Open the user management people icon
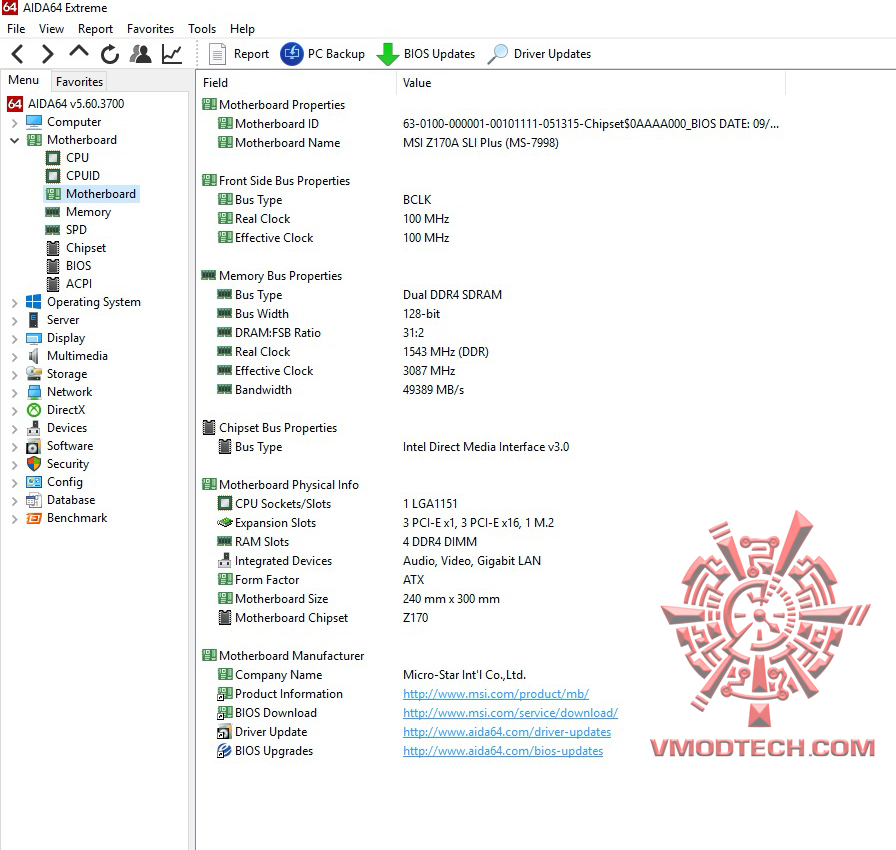This screenshot has height=850, width=896. click(141, 54)
